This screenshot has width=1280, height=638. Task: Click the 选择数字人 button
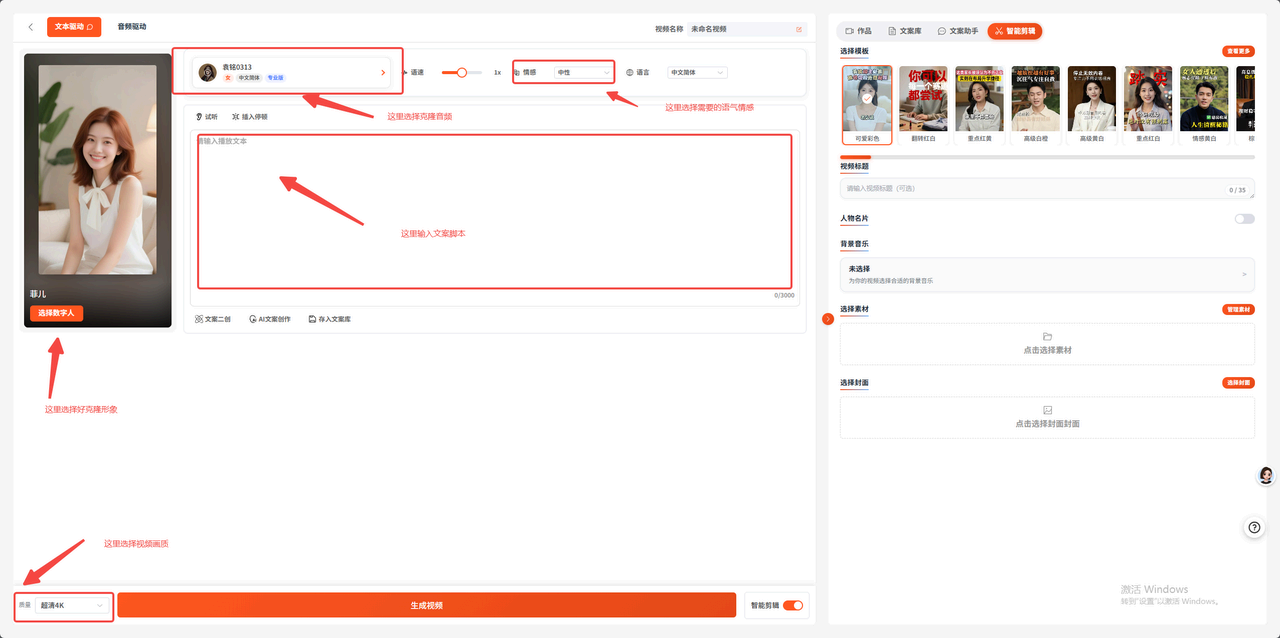pyautogui.click(x=56, y=313)
